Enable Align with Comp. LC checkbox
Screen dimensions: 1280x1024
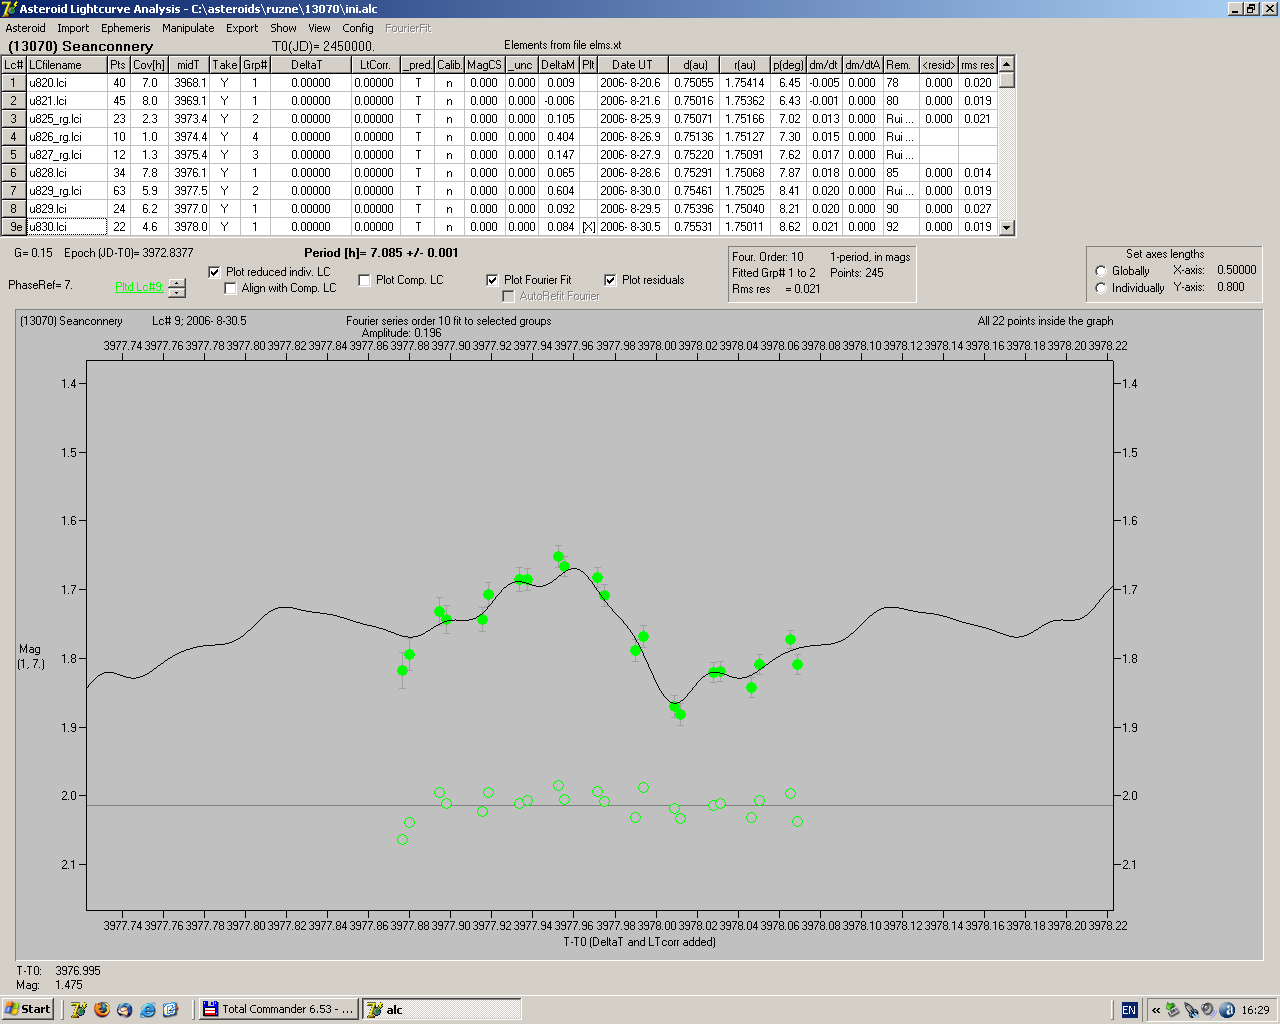231,288
